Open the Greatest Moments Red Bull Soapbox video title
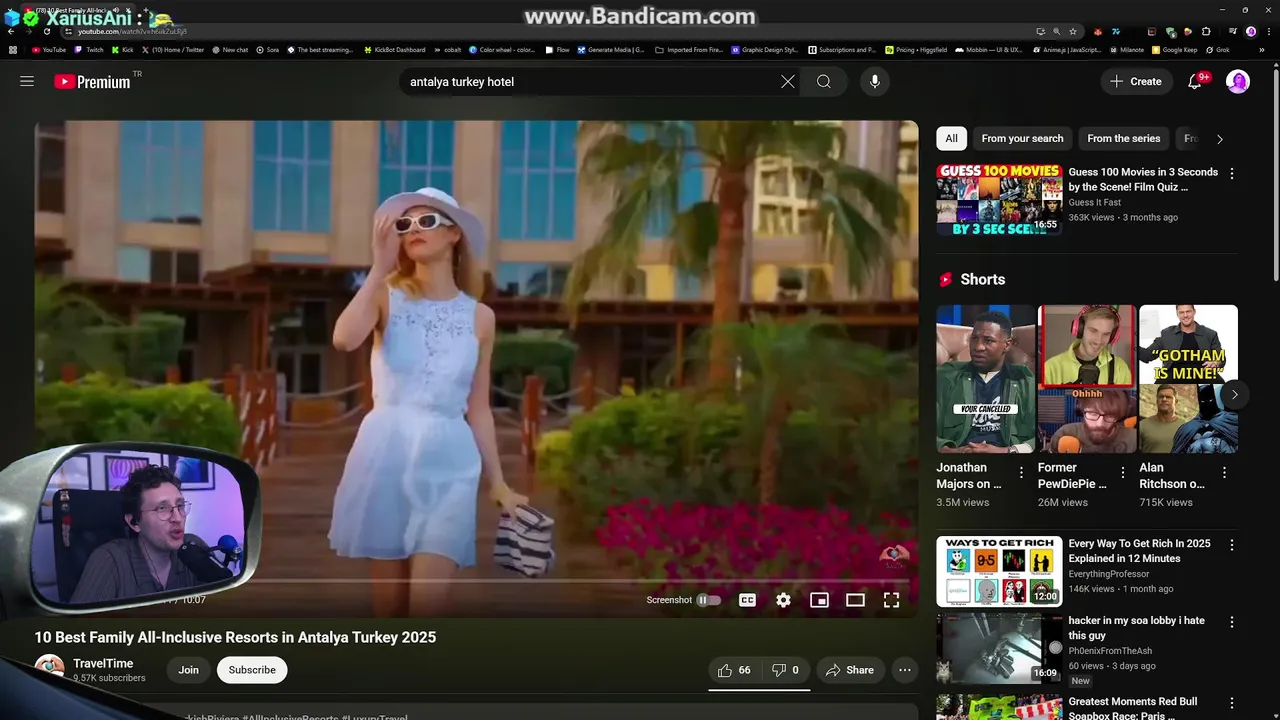Image resolution: width=1280 pixels, height=720 pixels. click(x=1133, y=709)
